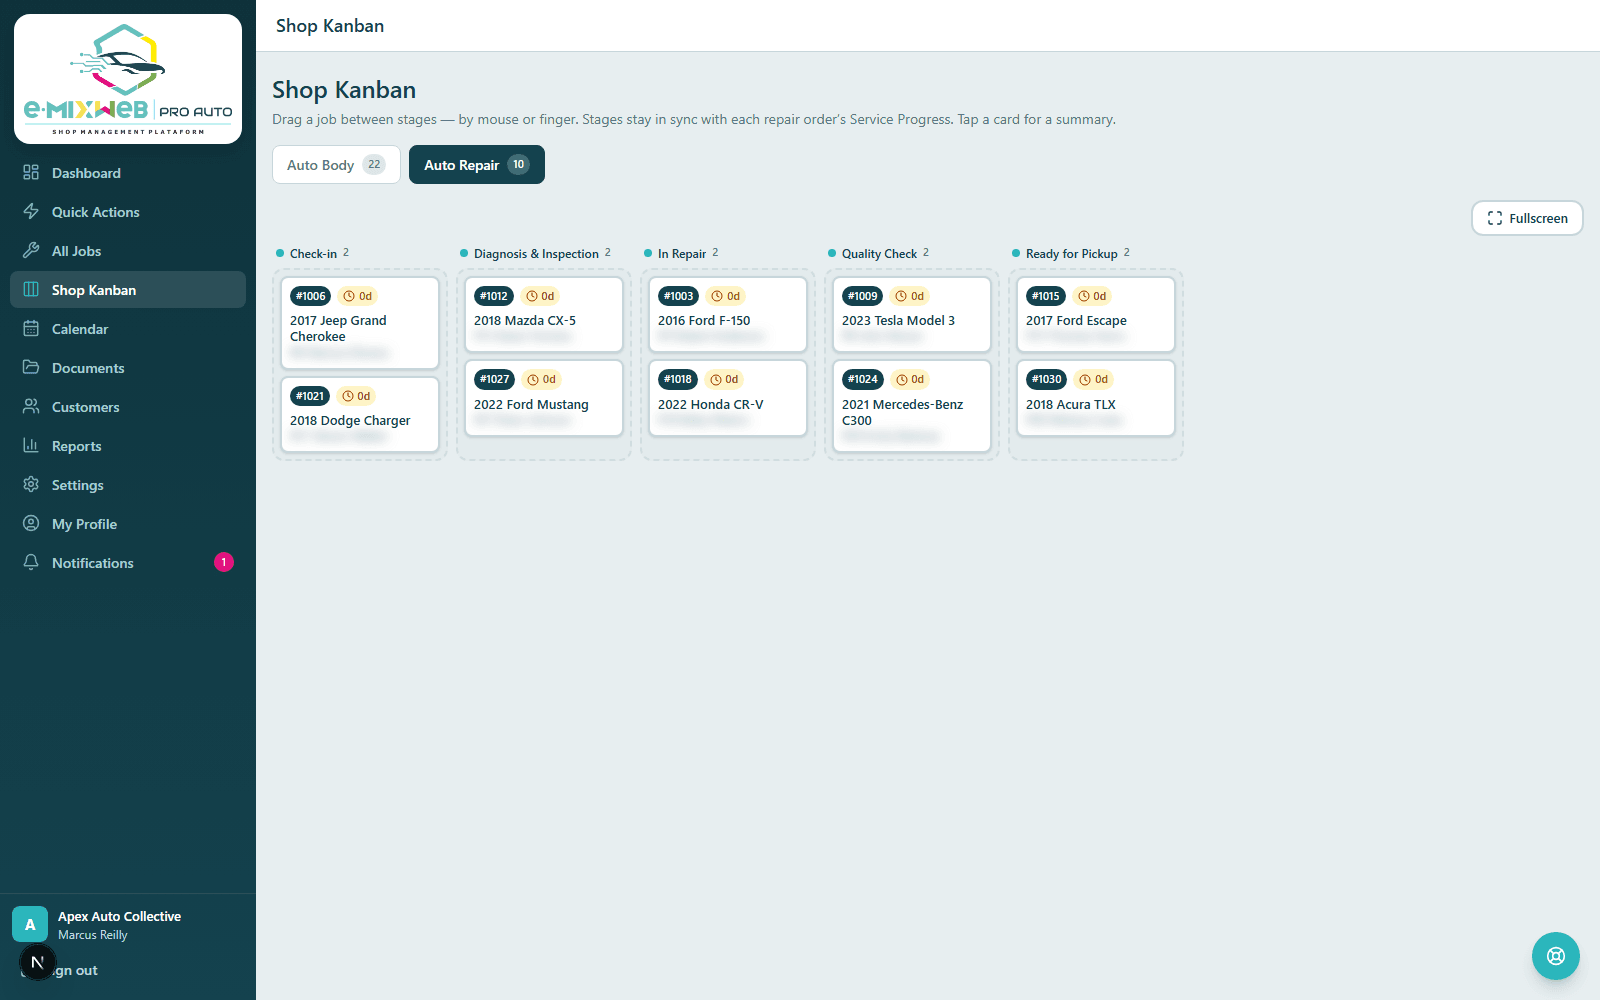Open the help lifebuoy floating button

(x=1556, y=956)
